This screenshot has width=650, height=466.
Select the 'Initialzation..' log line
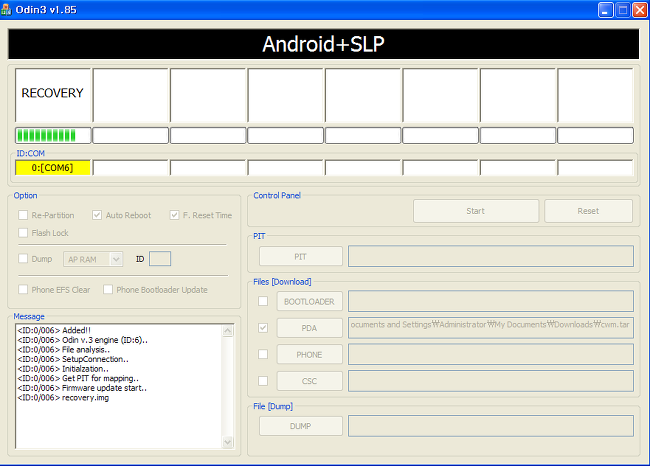(63, 369)
